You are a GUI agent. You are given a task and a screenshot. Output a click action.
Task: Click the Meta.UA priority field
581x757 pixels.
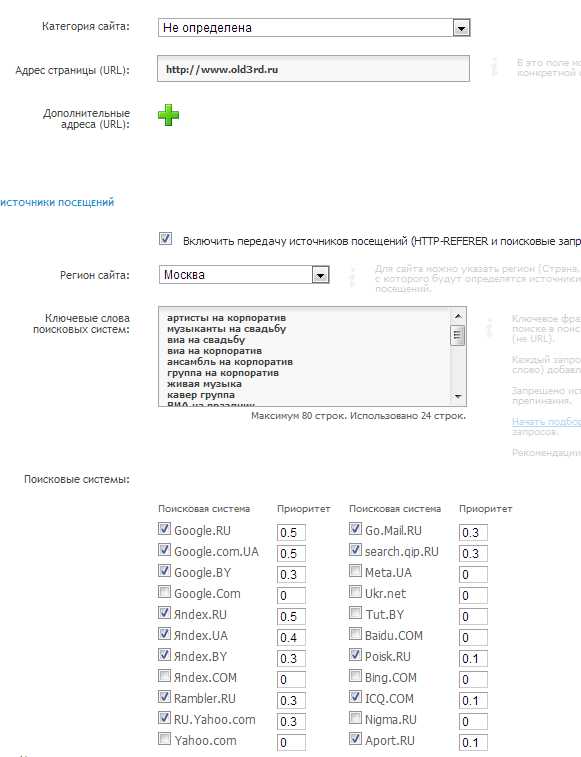point(473,575)
